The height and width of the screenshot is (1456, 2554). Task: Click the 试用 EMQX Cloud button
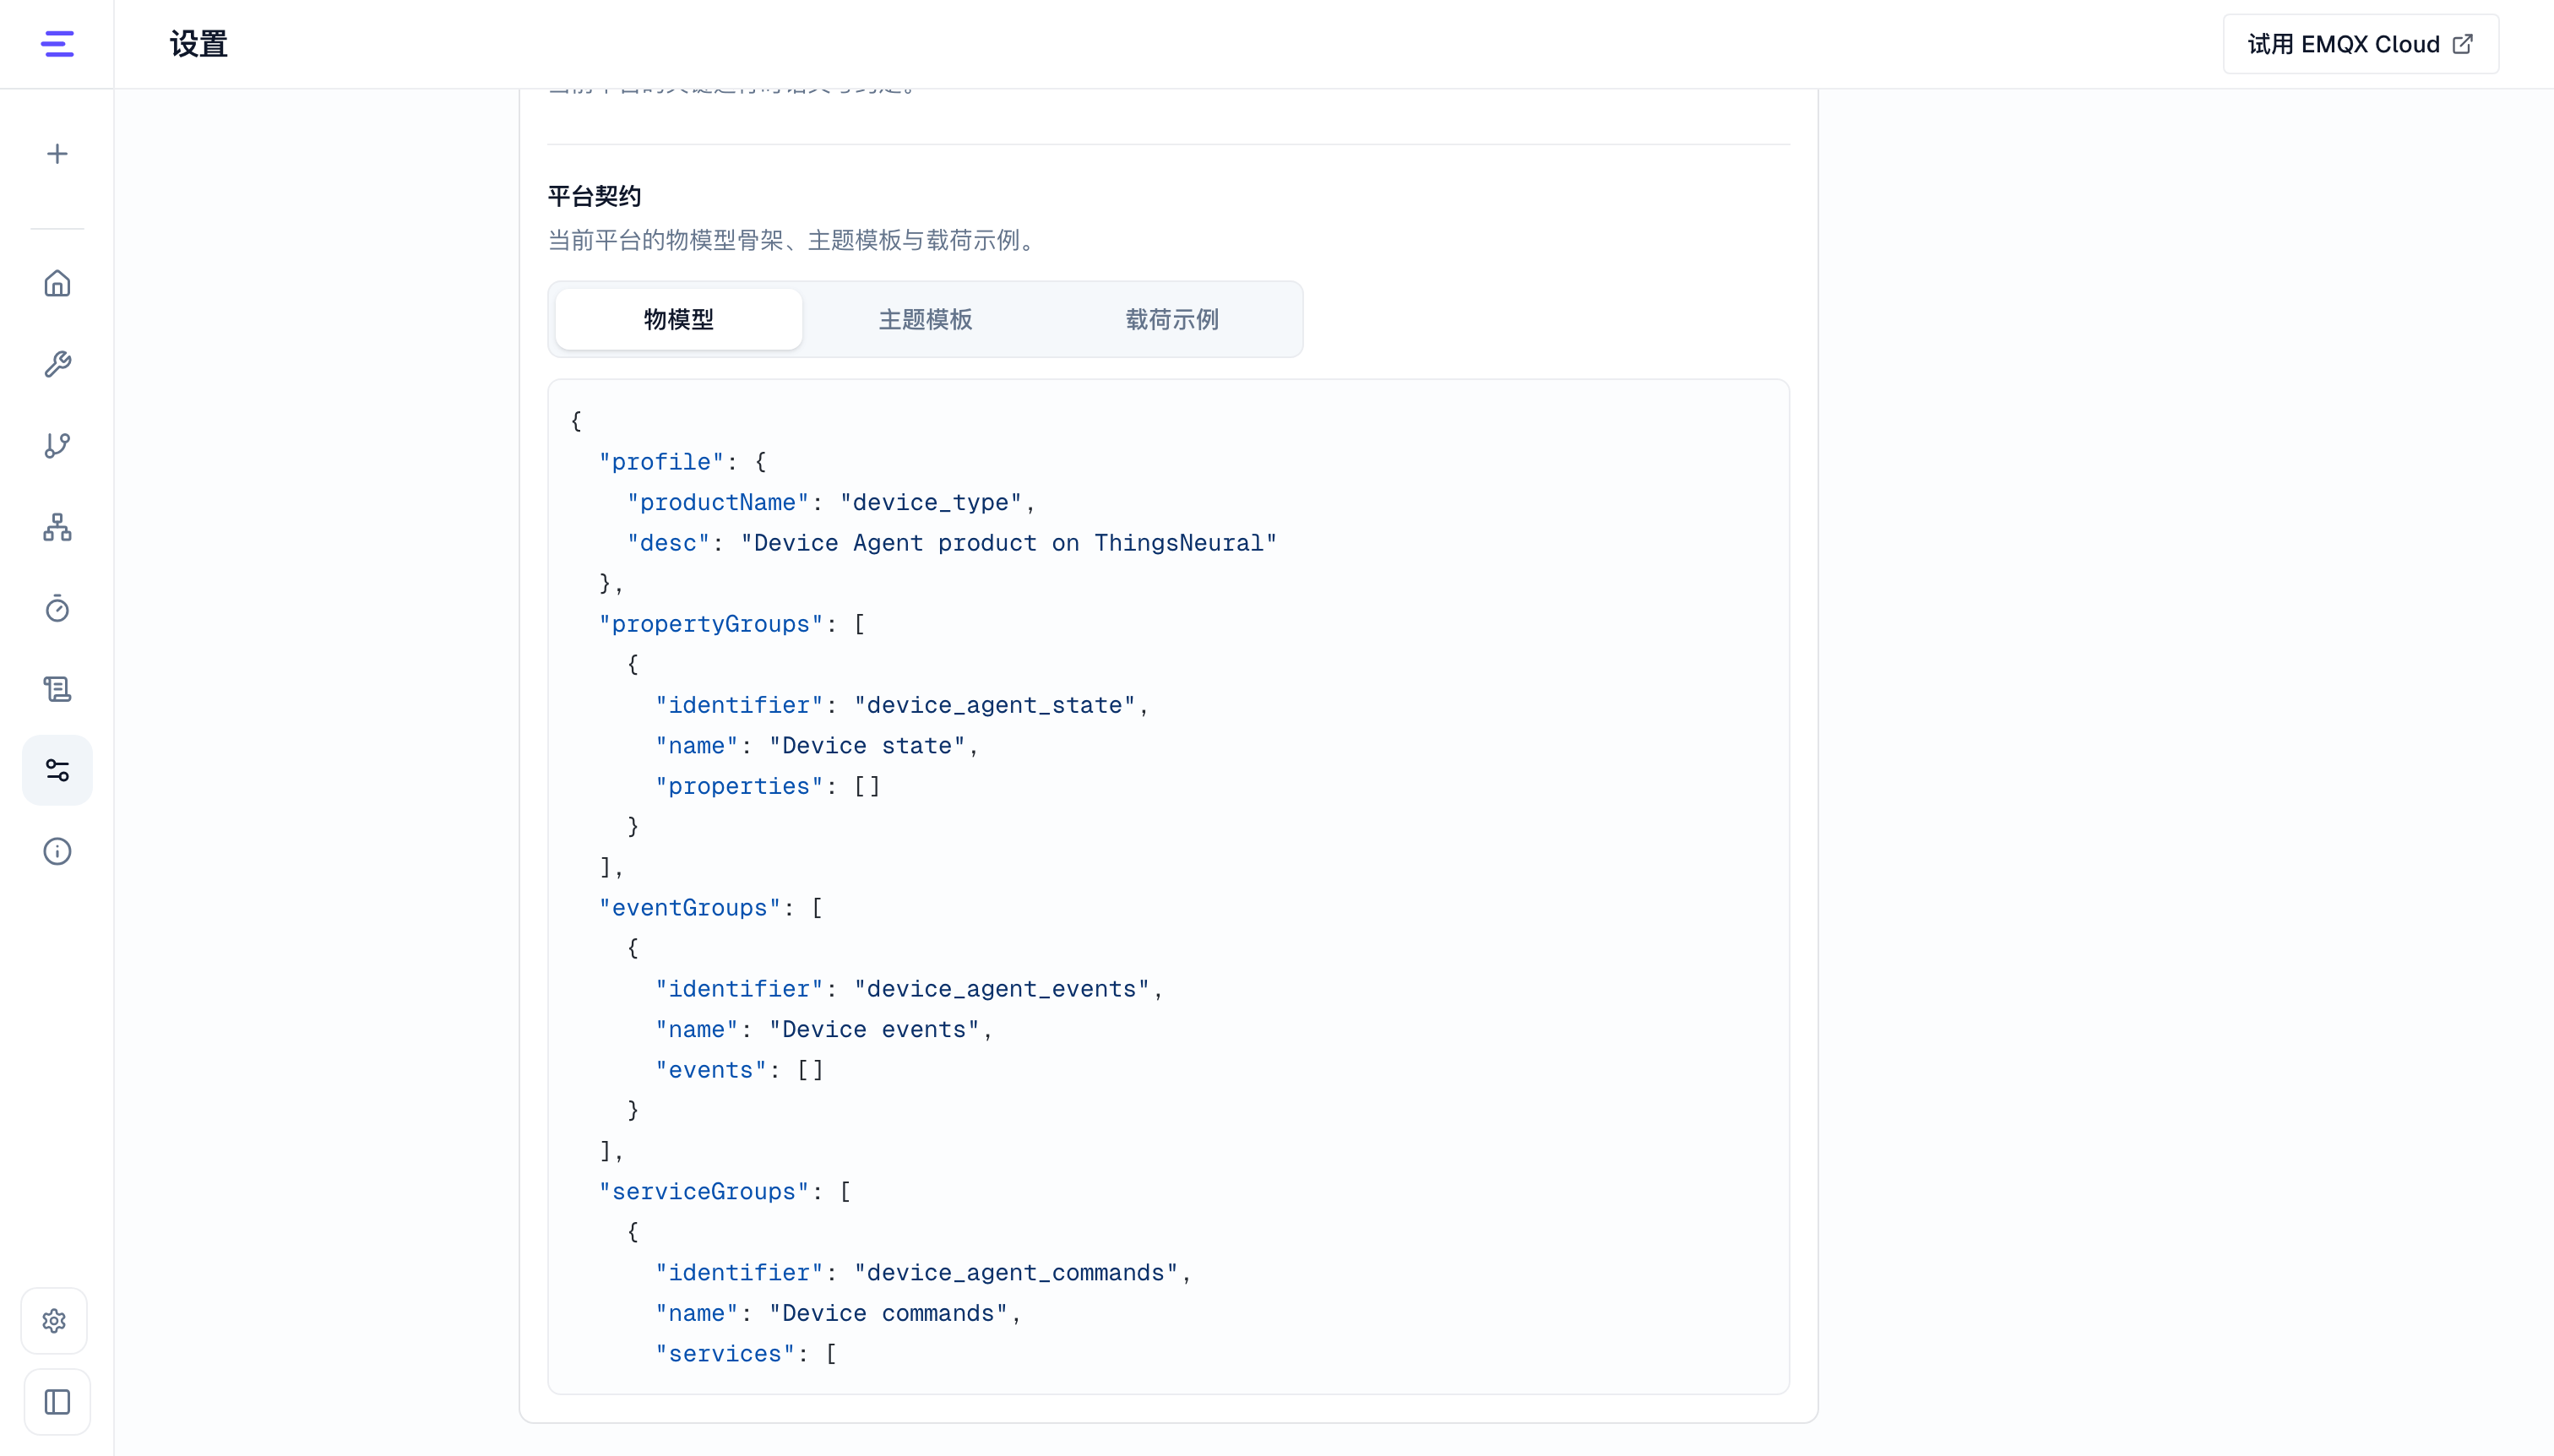pyautogui.click(x=2360, y=44)
